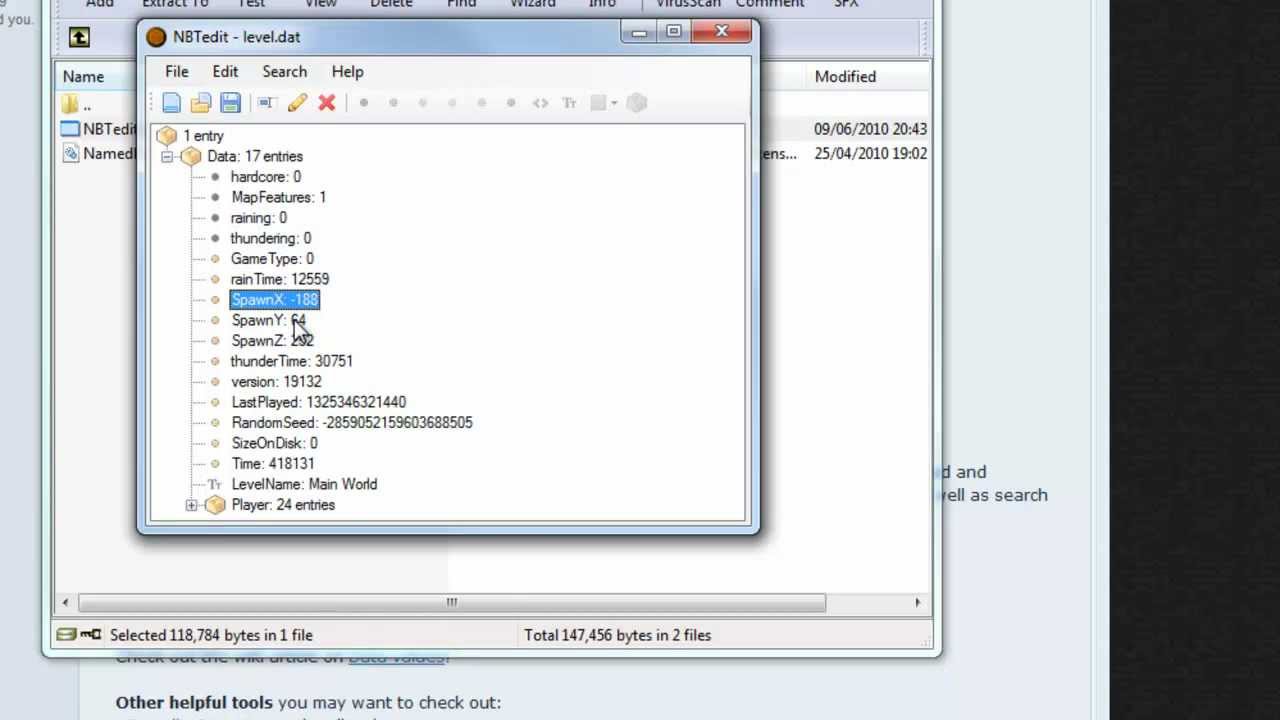
Task: Open the Search menu in NBTedit
Action: 285,72
